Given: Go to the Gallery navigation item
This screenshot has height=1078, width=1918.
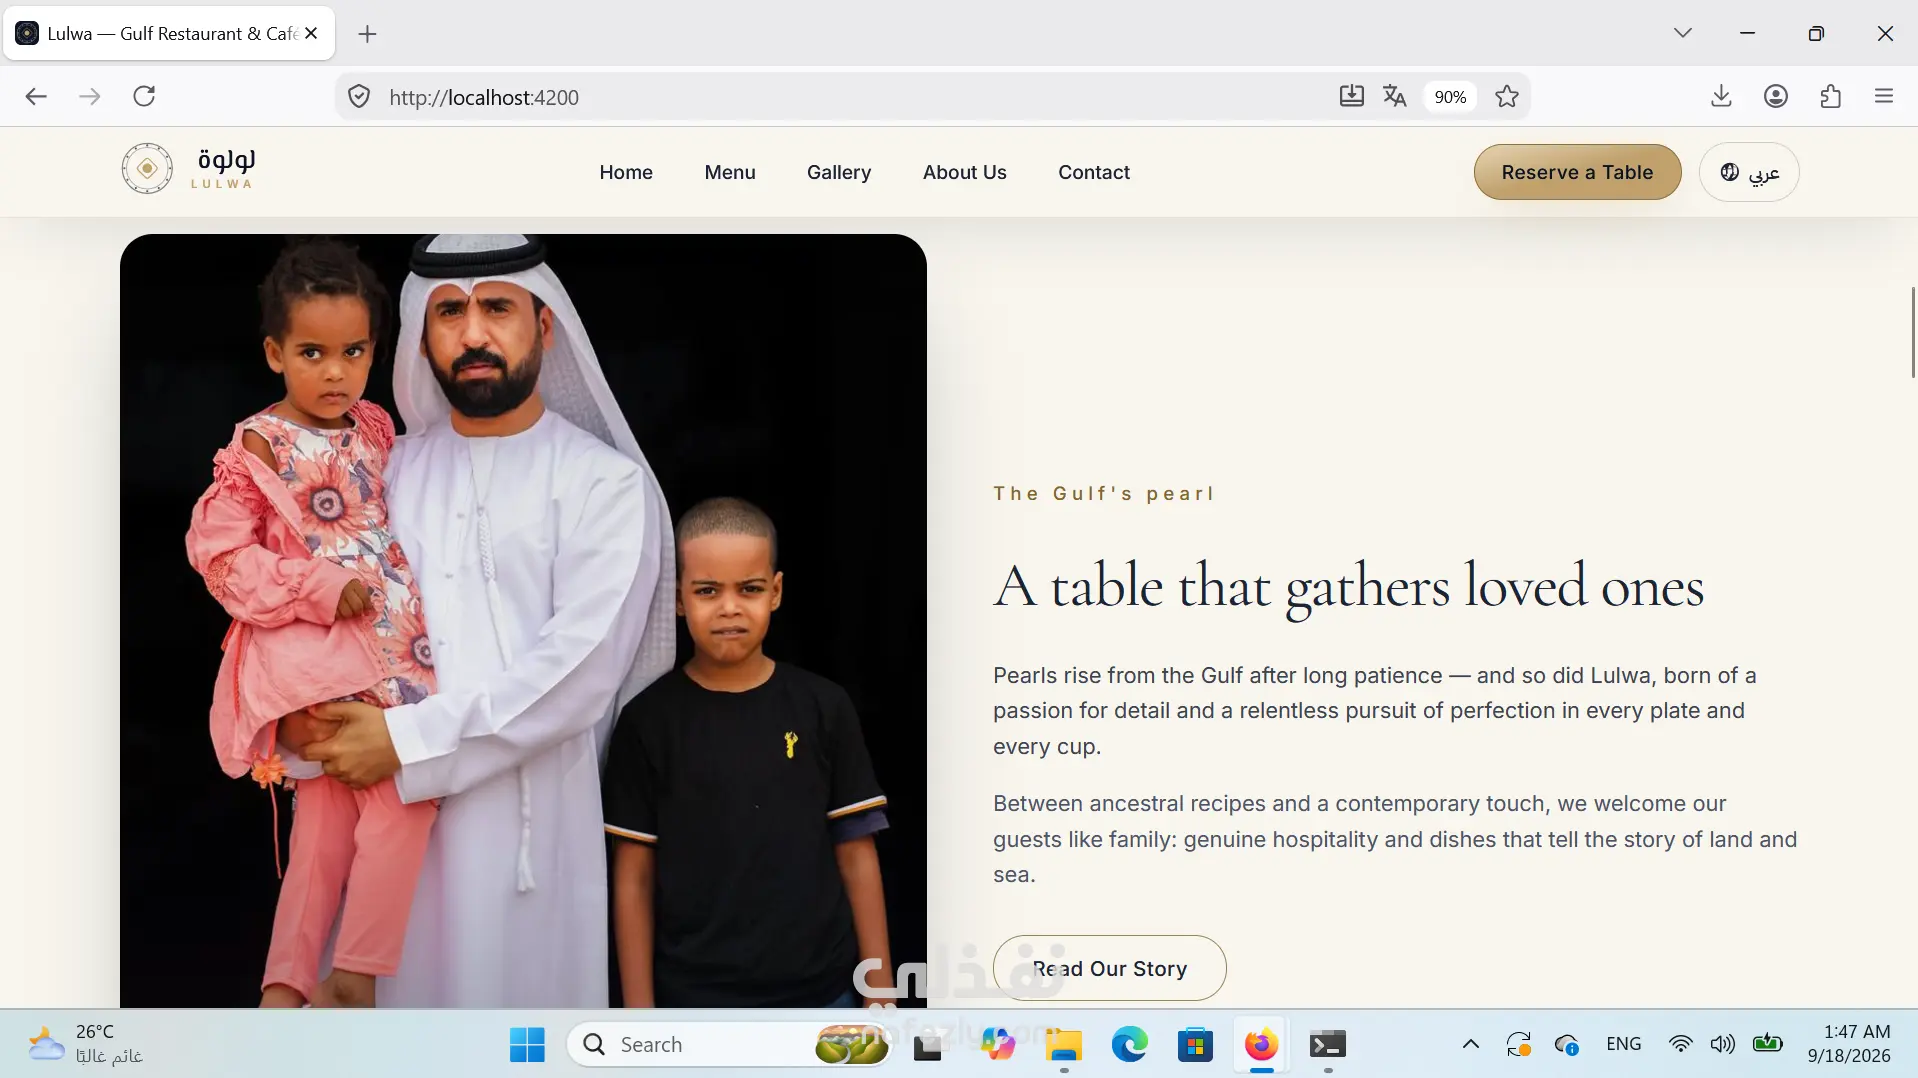Looking at the screenshot, I should [x=839, y=172].
